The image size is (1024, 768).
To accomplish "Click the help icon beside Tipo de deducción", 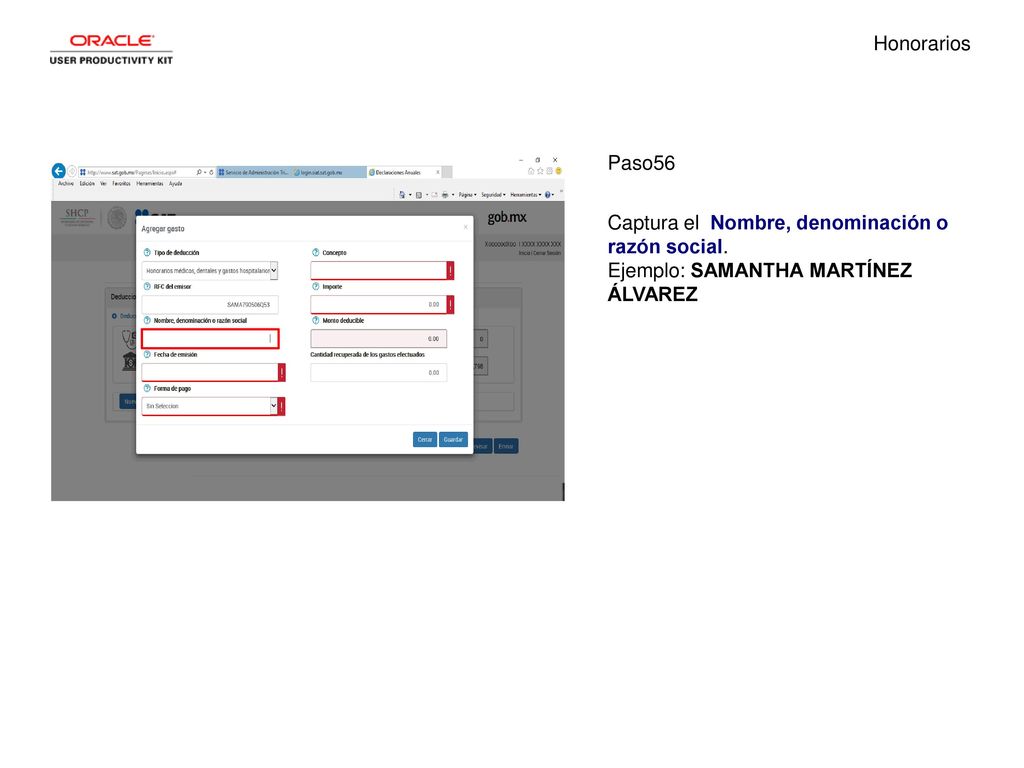I will coord(147,252).
